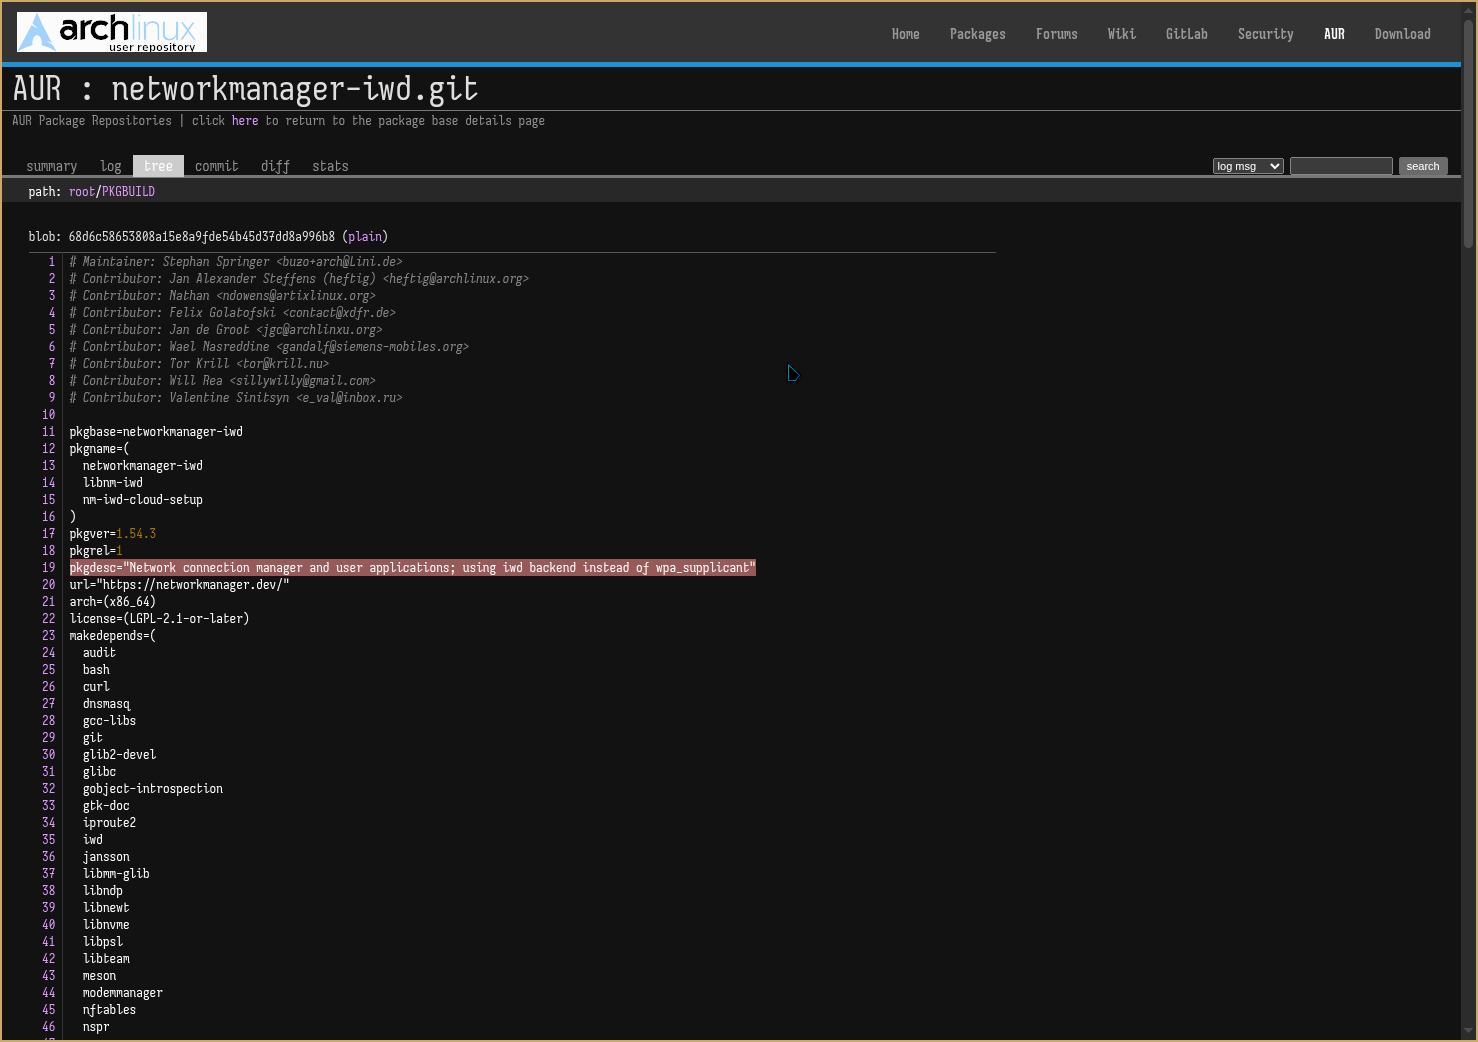The height and width of the screenshot is (1042, 1478).
Task: Visit the Wiki nav link
Action: [x=1121, y=34]
